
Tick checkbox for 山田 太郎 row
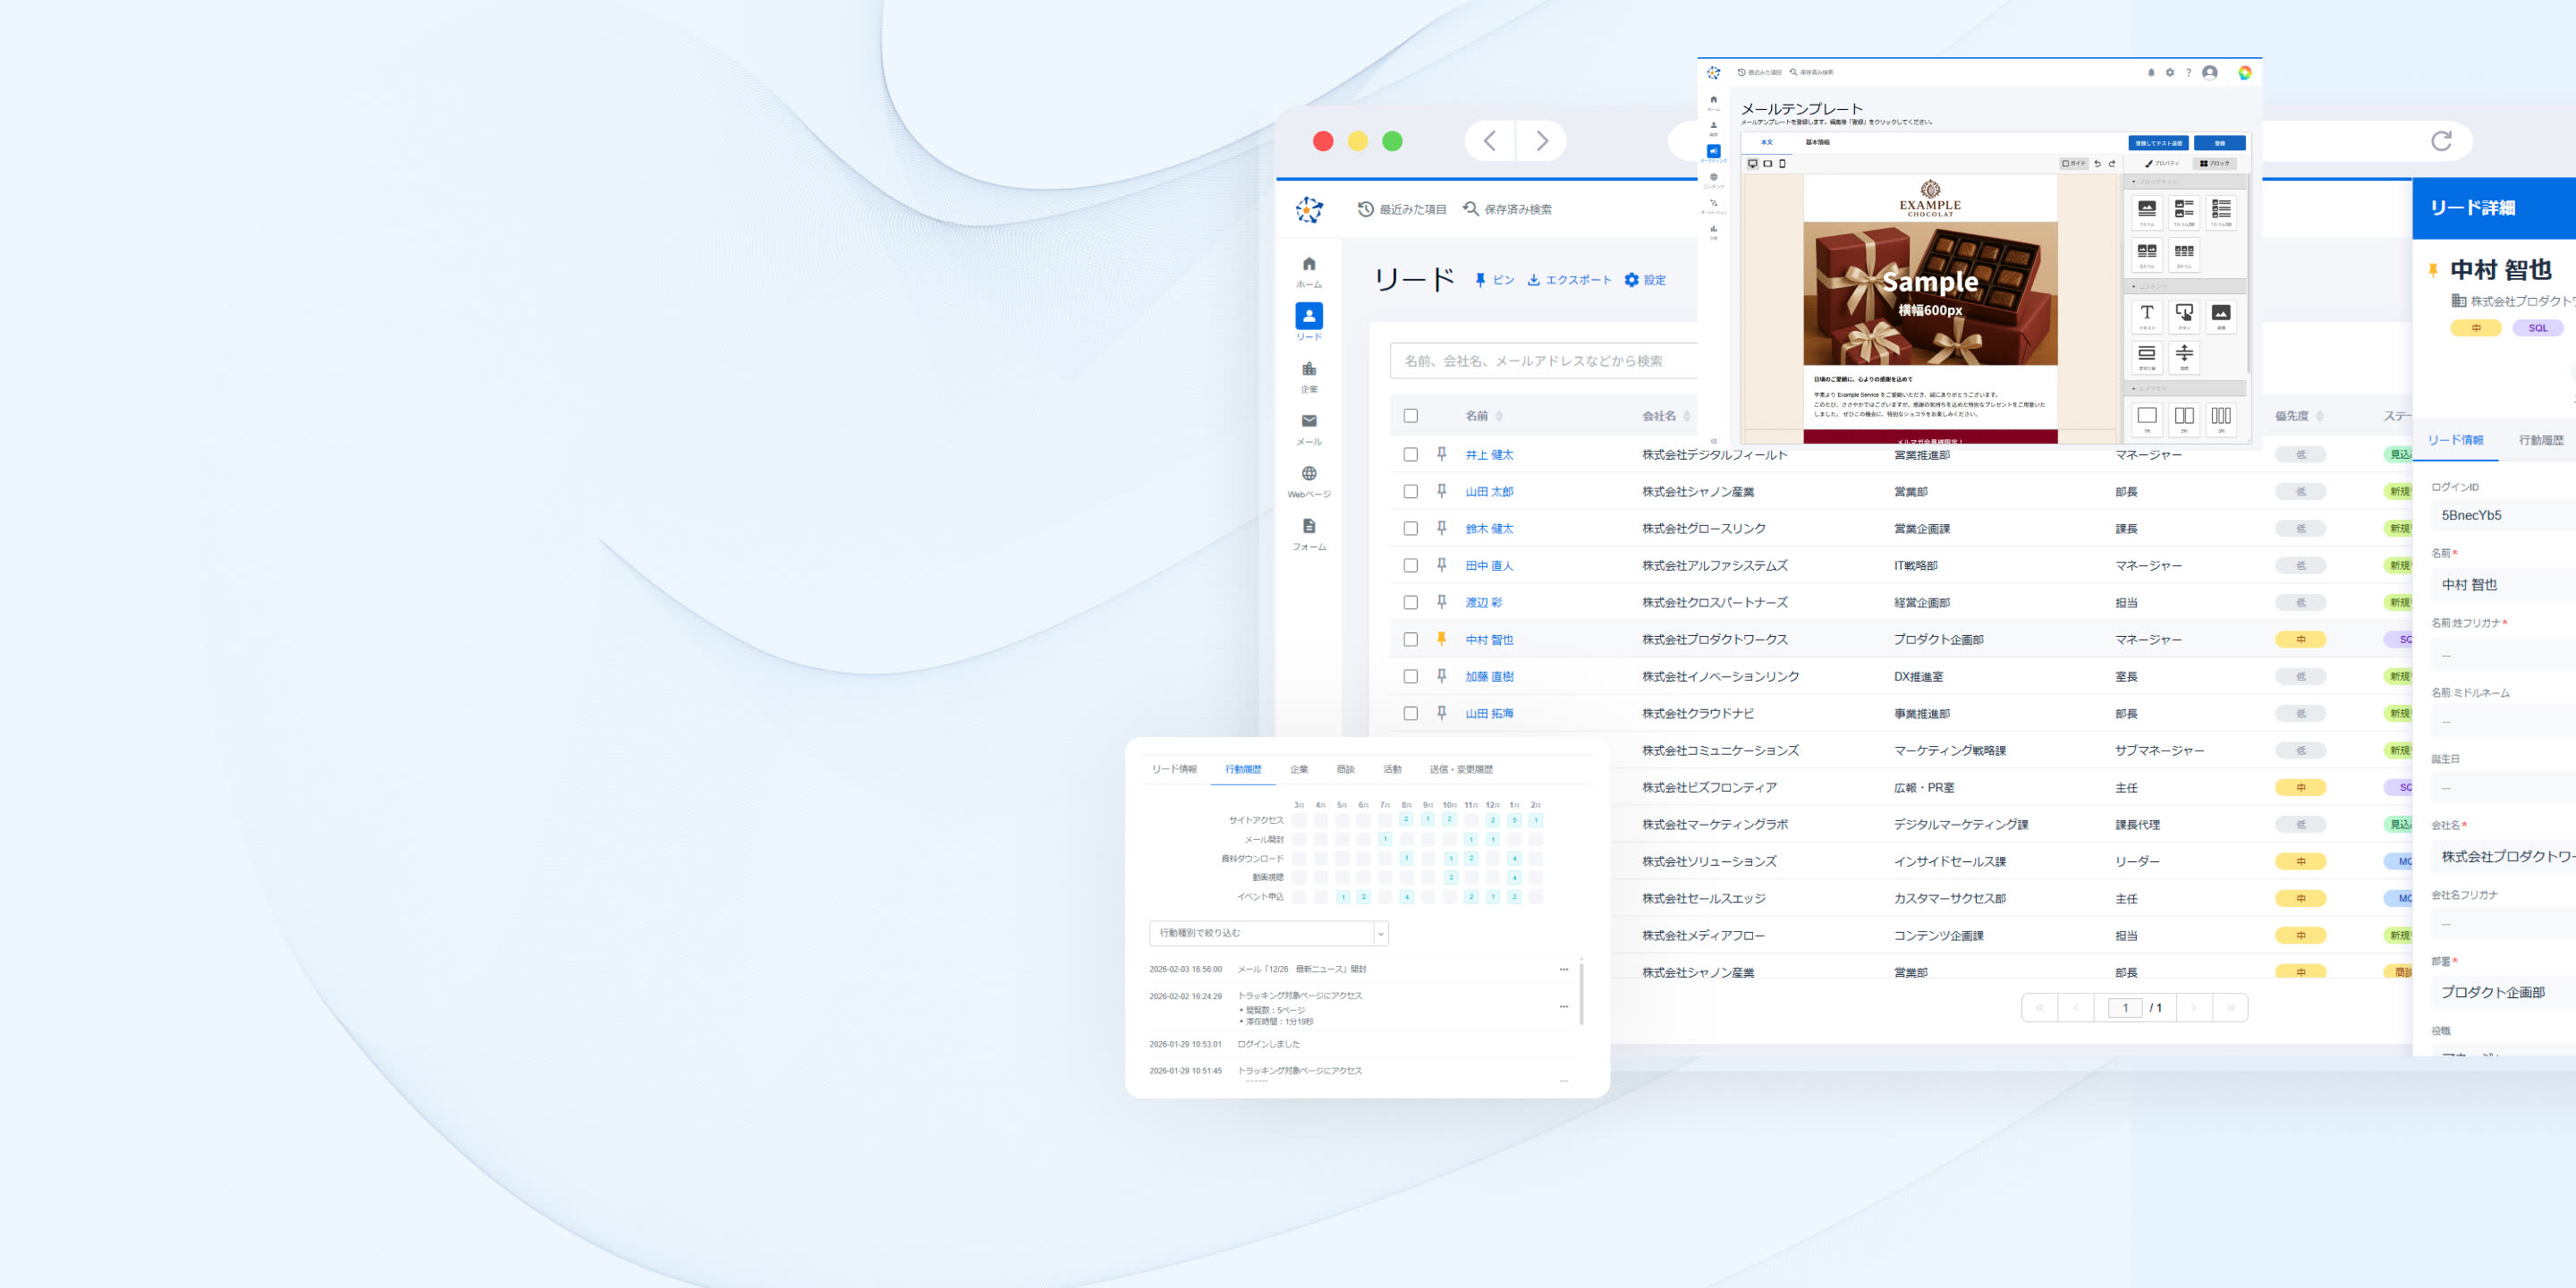[x=1410, y=491]
